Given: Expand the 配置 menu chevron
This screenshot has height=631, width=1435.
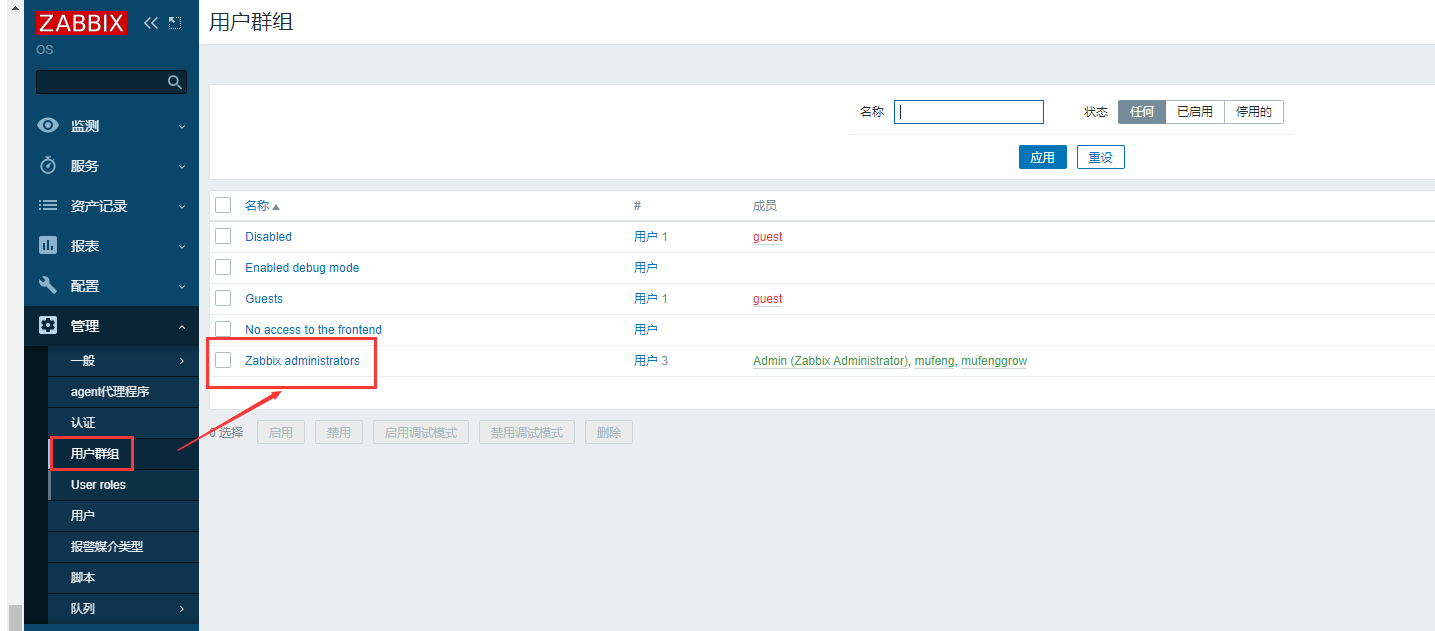Looking at the screenshot, I should [x=182, y=287].
